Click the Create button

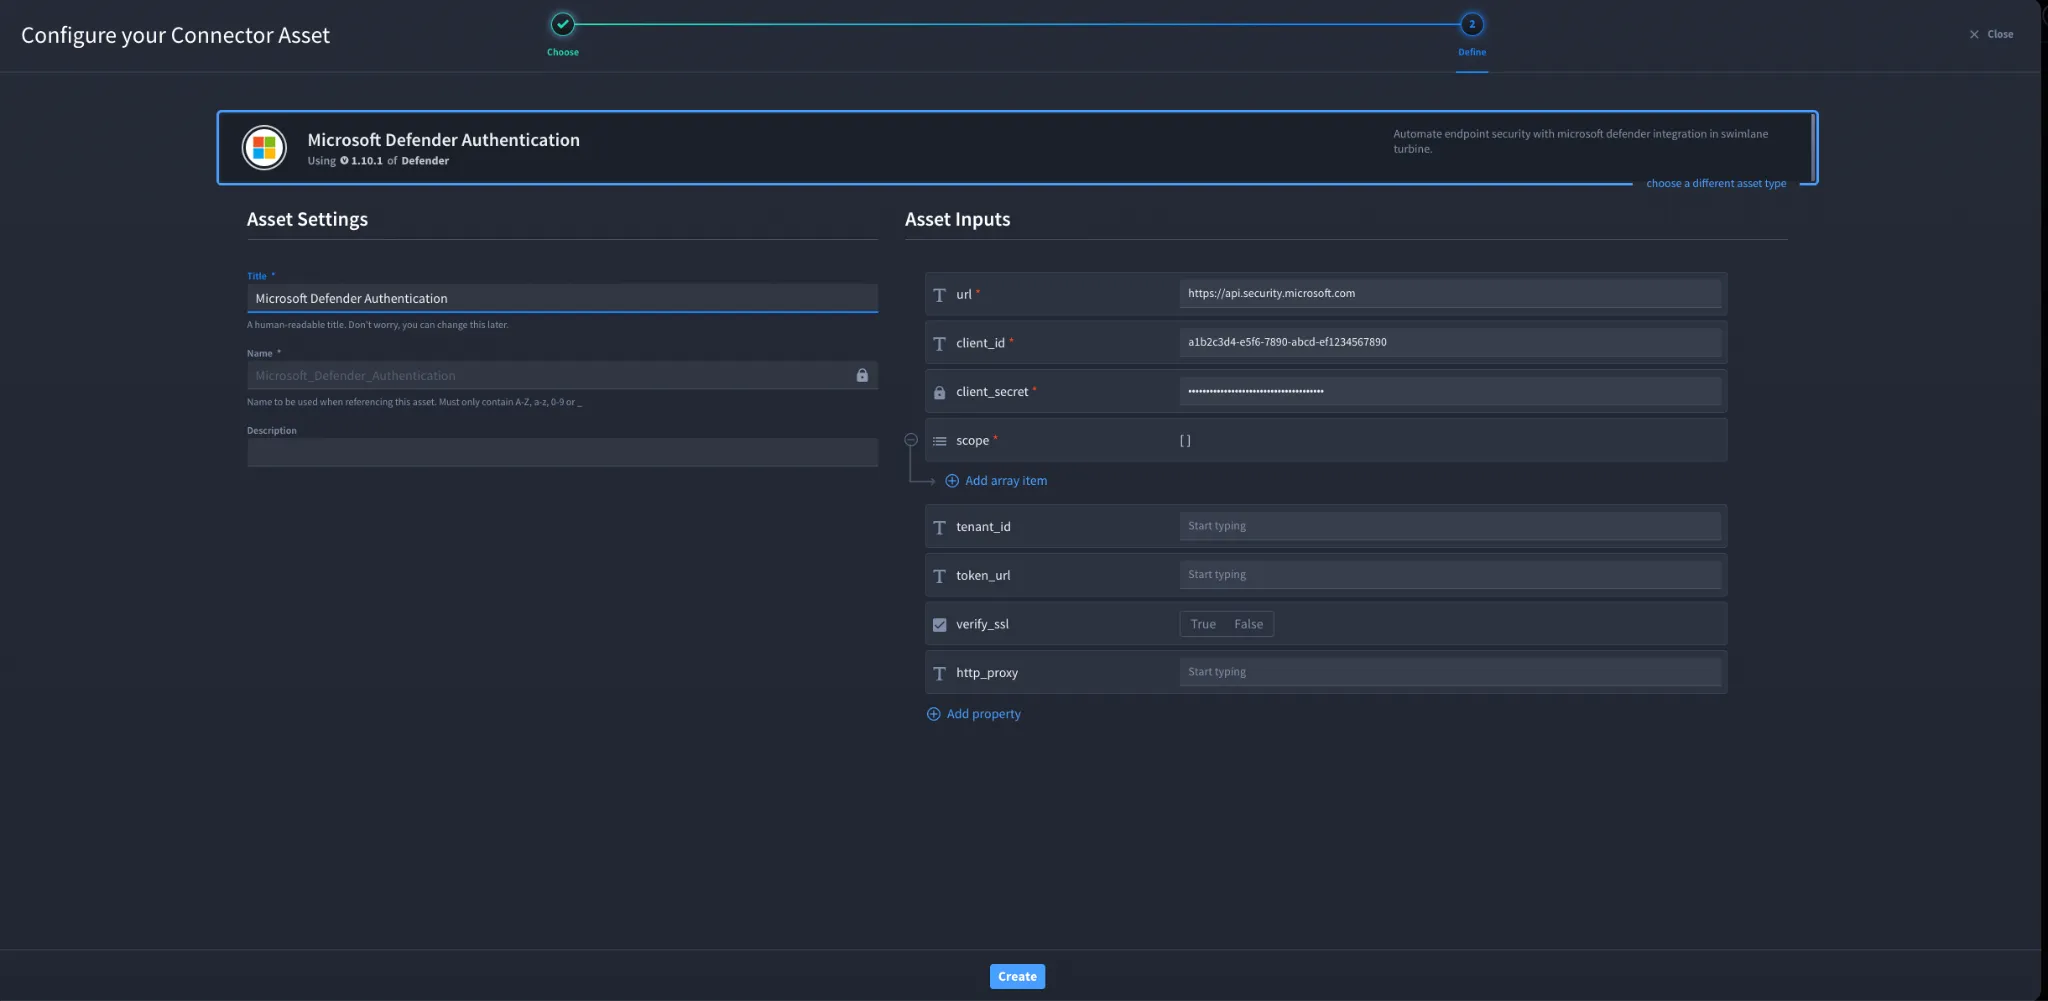click(x=1017, y=976)
